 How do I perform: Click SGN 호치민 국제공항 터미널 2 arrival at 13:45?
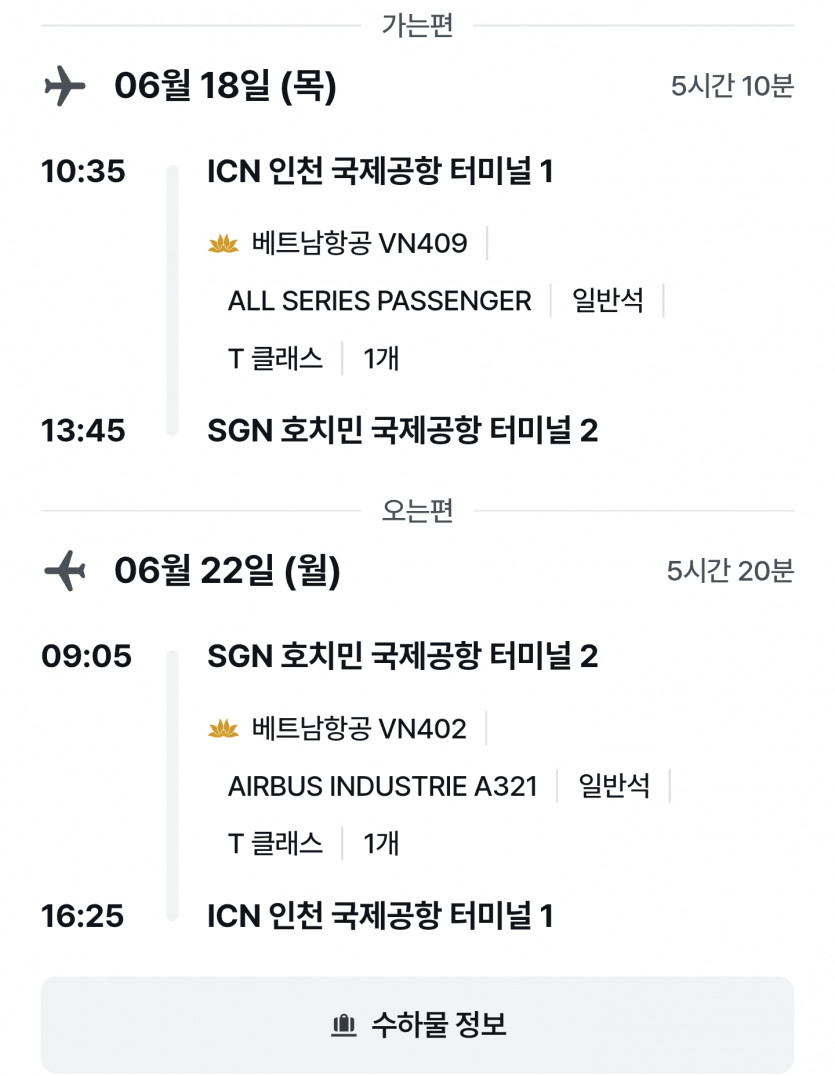click(x=402, y=431)
